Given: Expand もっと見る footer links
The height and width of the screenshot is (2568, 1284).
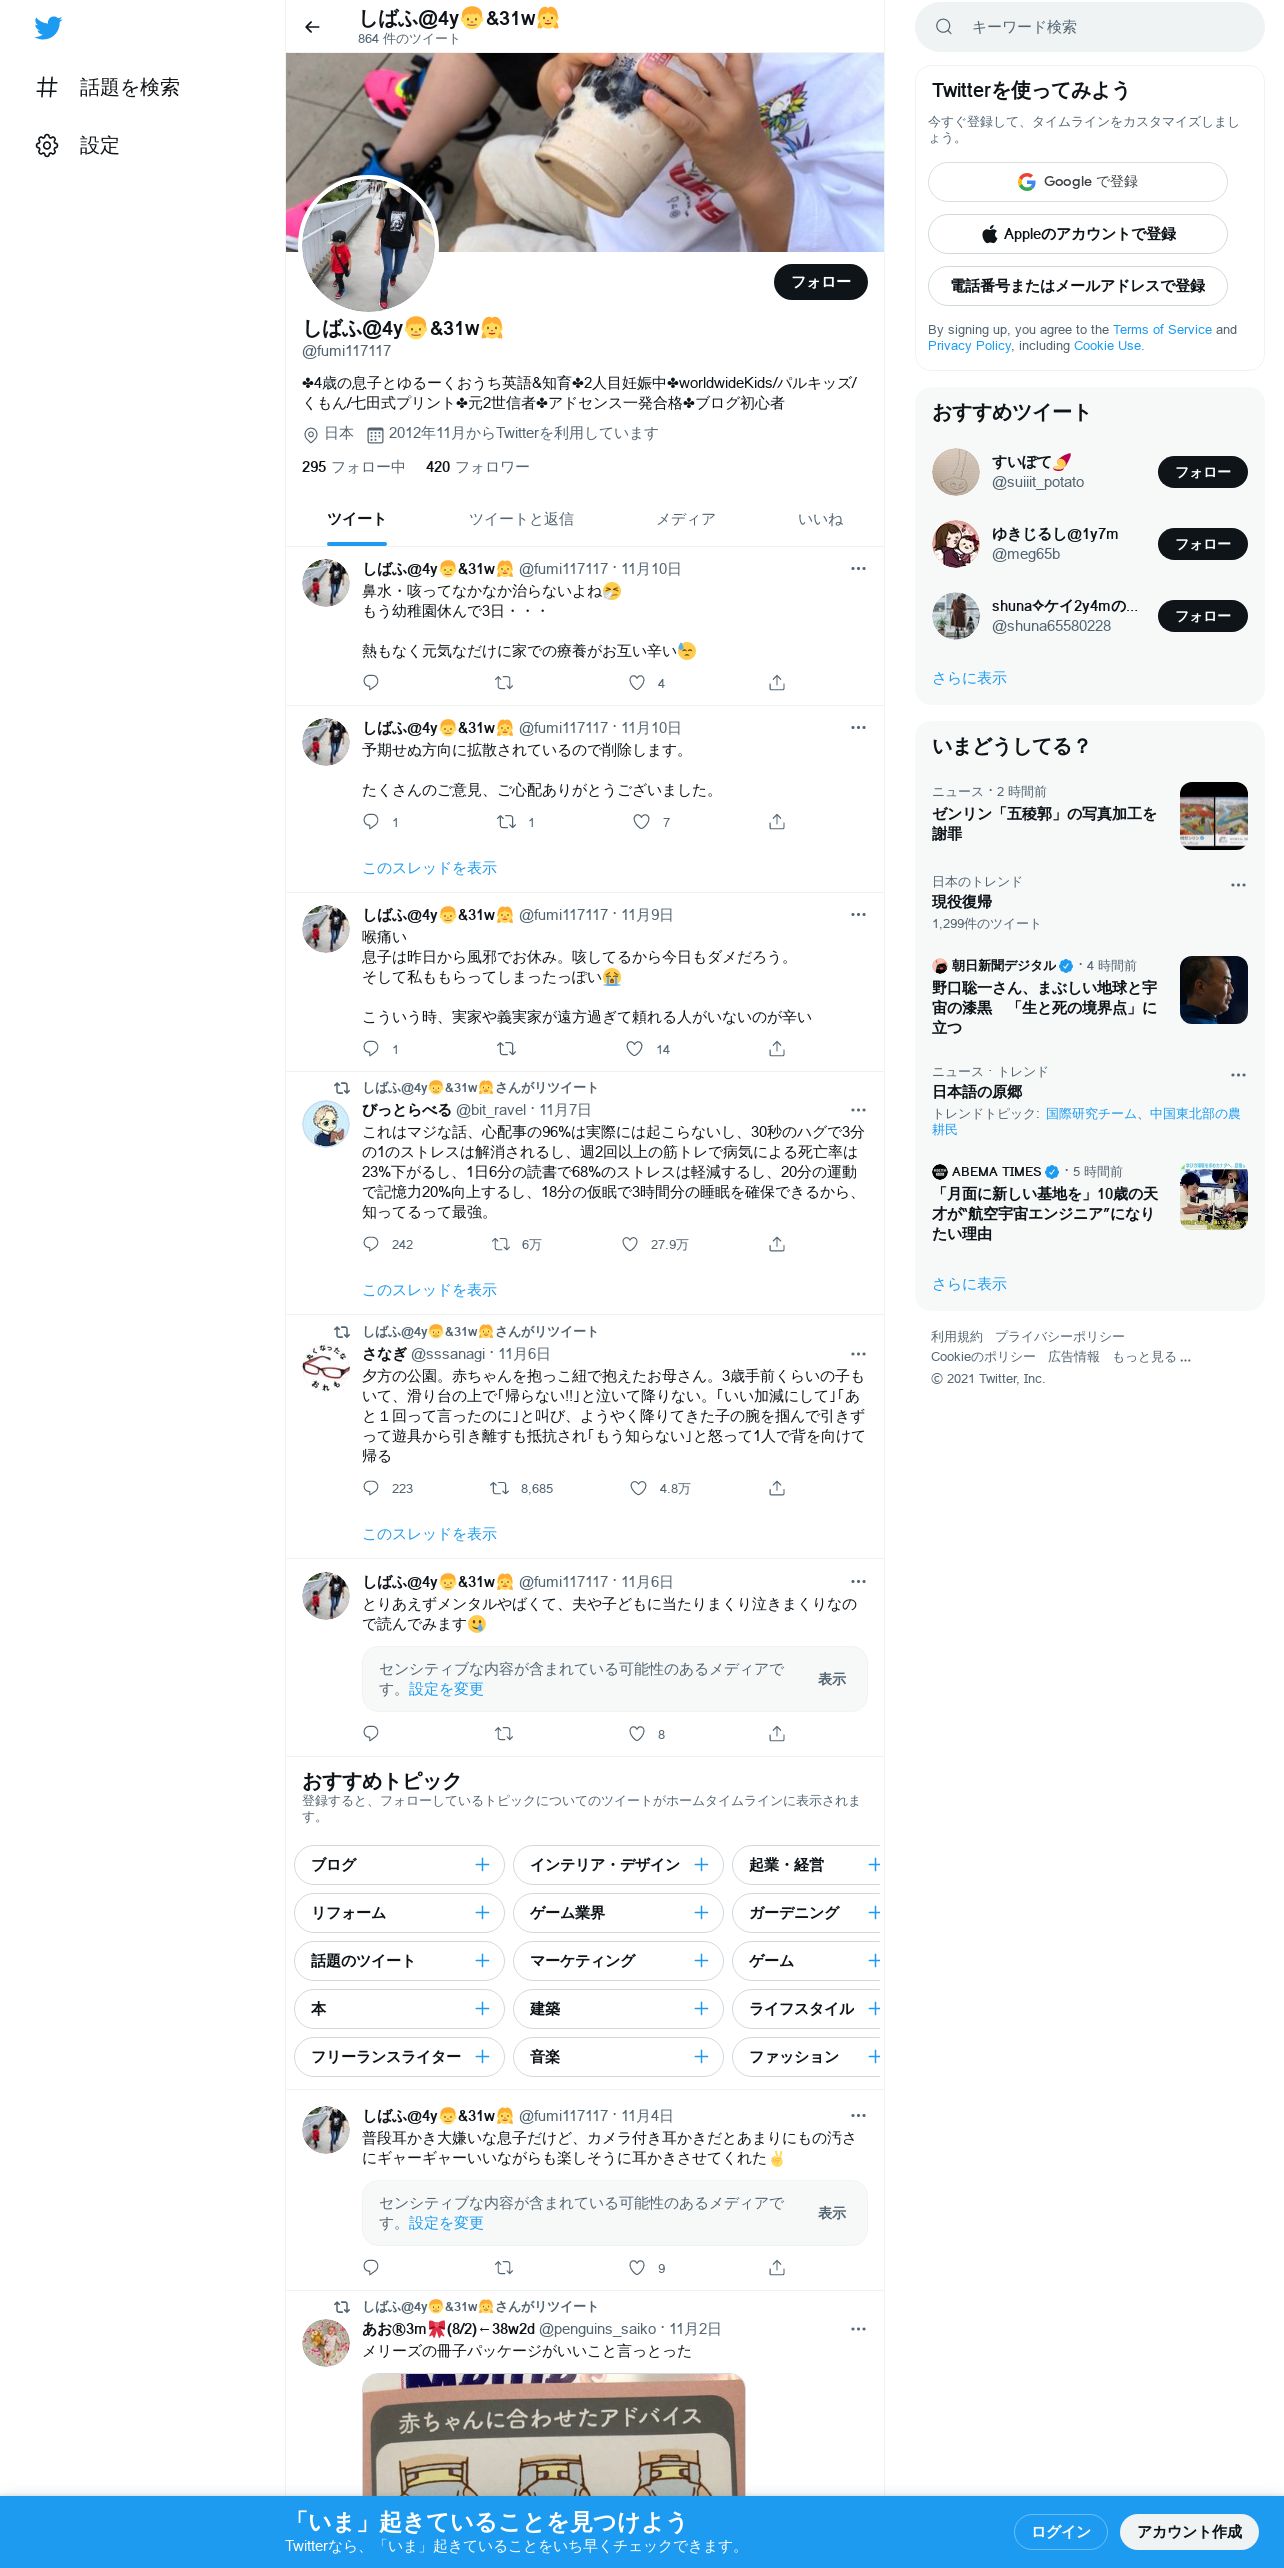Looking at the screenshot, I should (1151, 1357).
